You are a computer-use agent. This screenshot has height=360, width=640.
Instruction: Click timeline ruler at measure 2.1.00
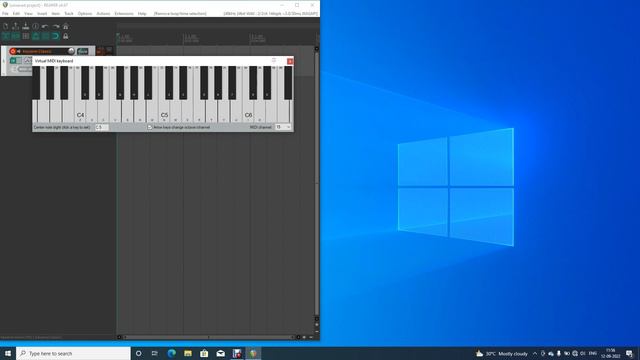pos(190,38)
